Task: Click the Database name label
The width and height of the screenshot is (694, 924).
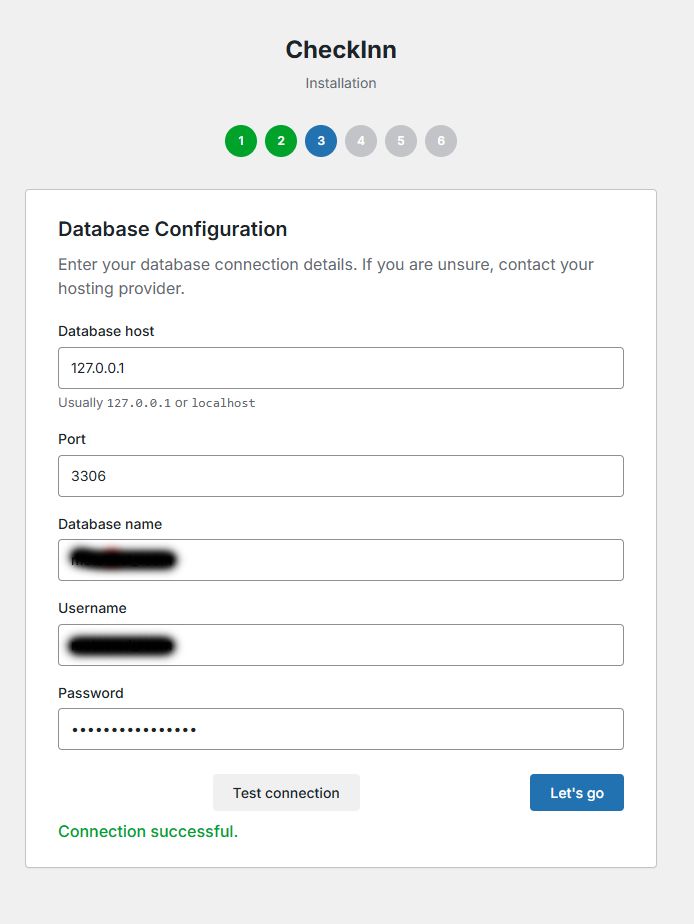Action: coord(110,524)
